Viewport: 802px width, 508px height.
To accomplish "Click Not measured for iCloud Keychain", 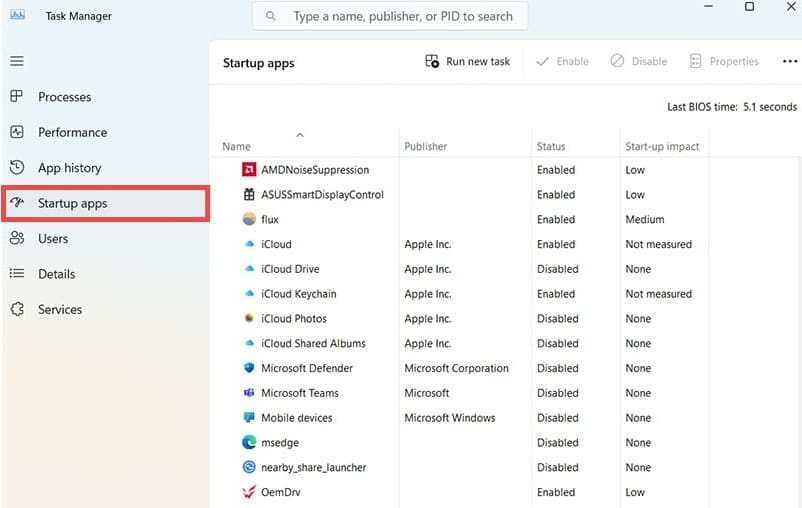I will pos(658,294).
